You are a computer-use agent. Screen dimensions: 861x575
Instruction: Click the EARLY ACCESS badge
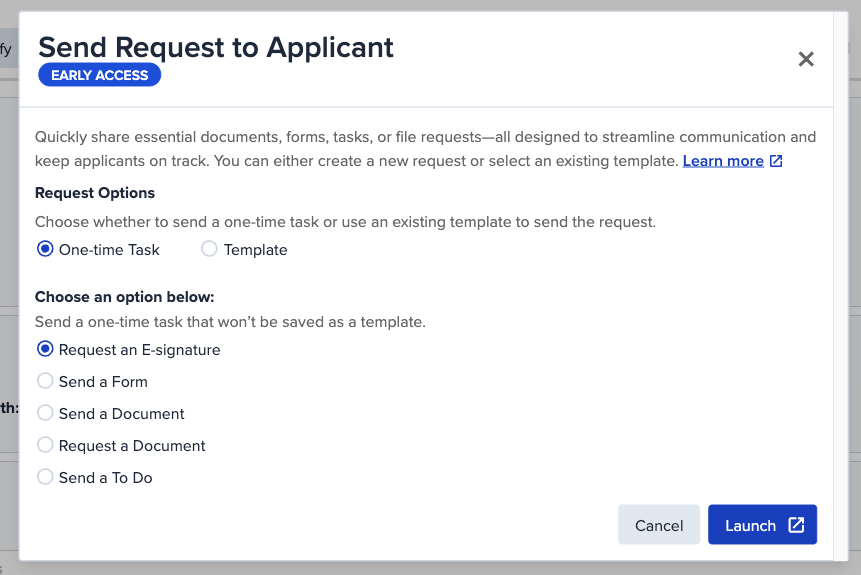(99, 75)
